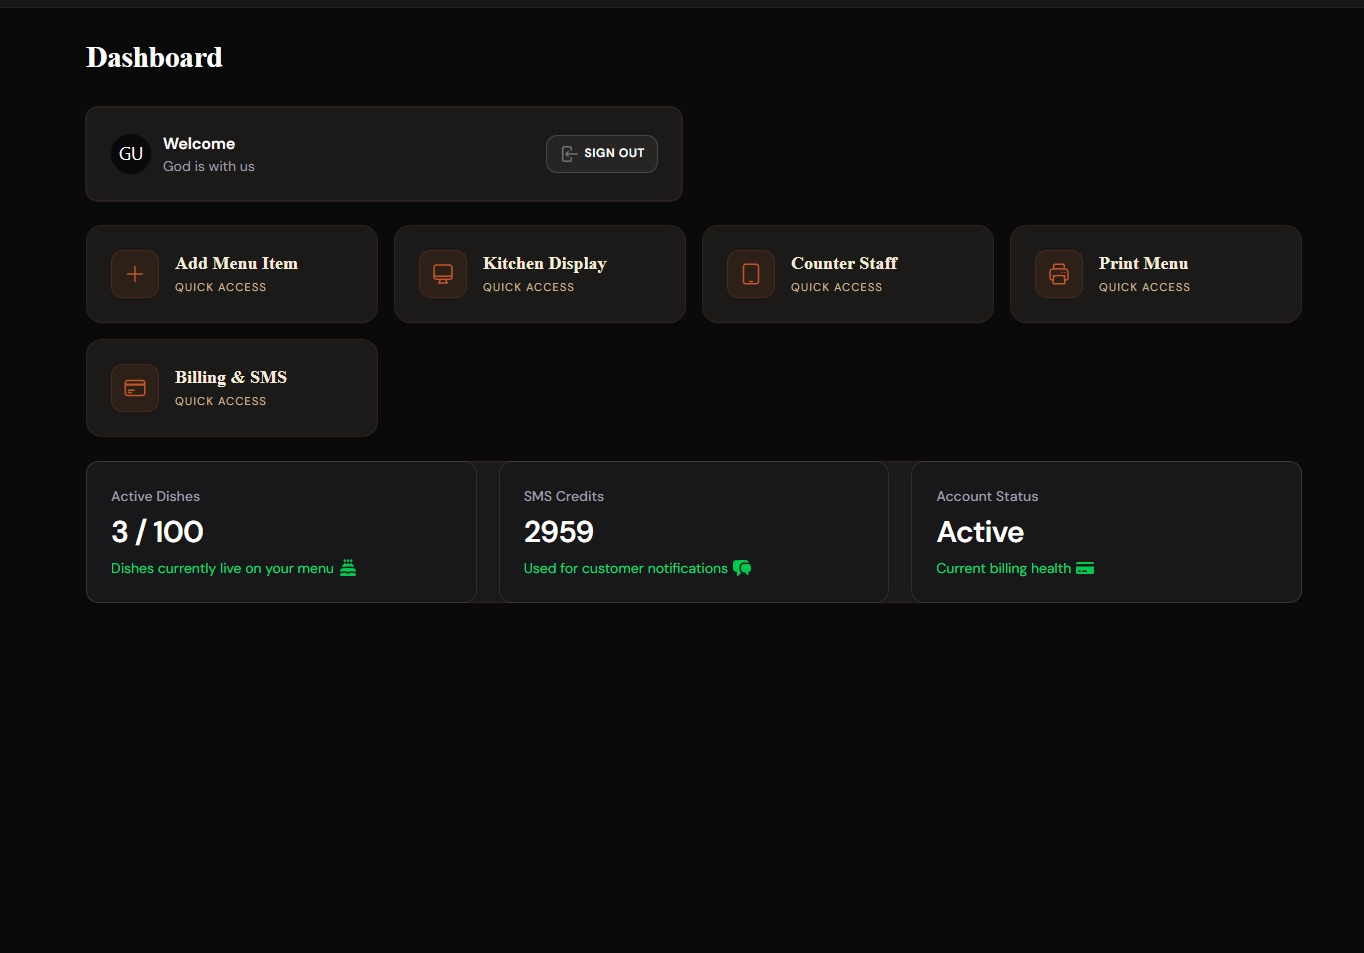This screenshot has height=953, width=1364.
Task: Click the credit card icon on Billing & SMS
Action: pyautogui.click(x=135, y=388)
